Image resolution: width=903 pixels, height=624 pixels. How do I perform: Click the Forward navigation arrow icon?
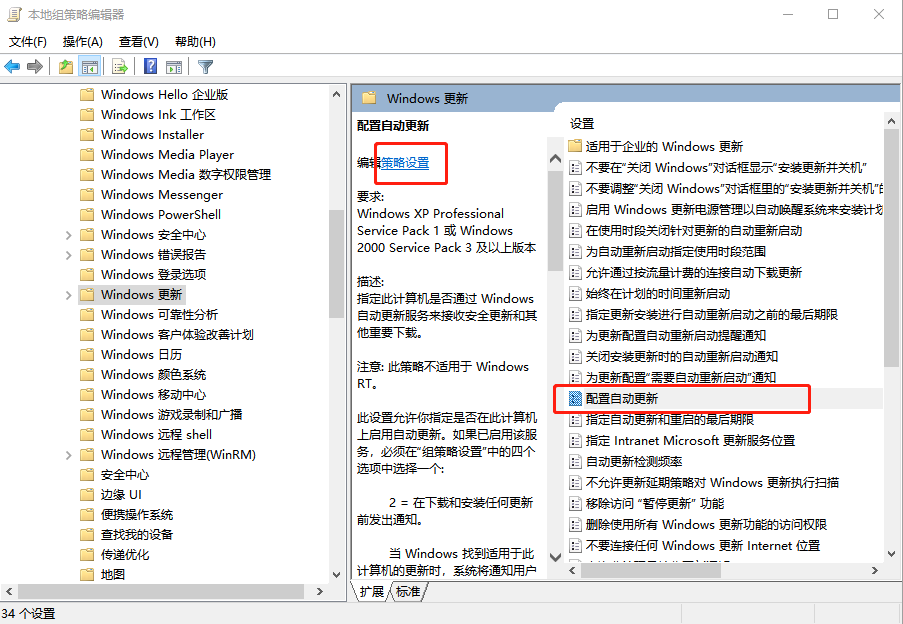(x=35, y=67)
